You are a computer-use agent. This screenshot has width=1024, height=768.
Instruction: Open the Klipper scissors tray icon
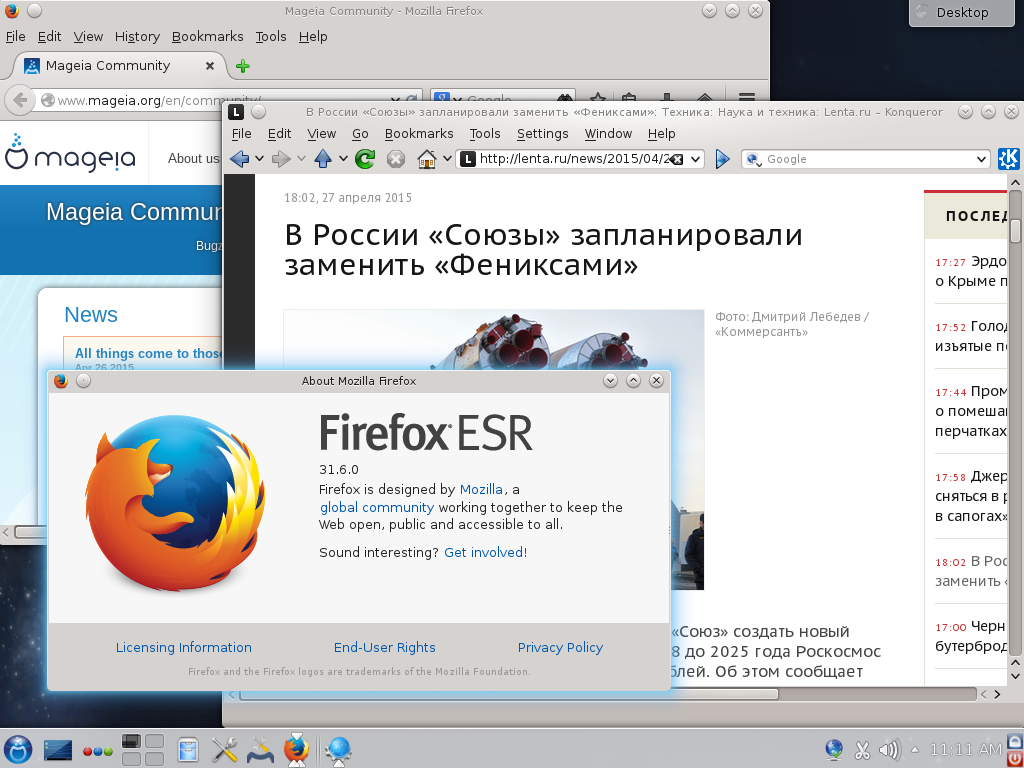pyautogui.click(x=863, y=750)
